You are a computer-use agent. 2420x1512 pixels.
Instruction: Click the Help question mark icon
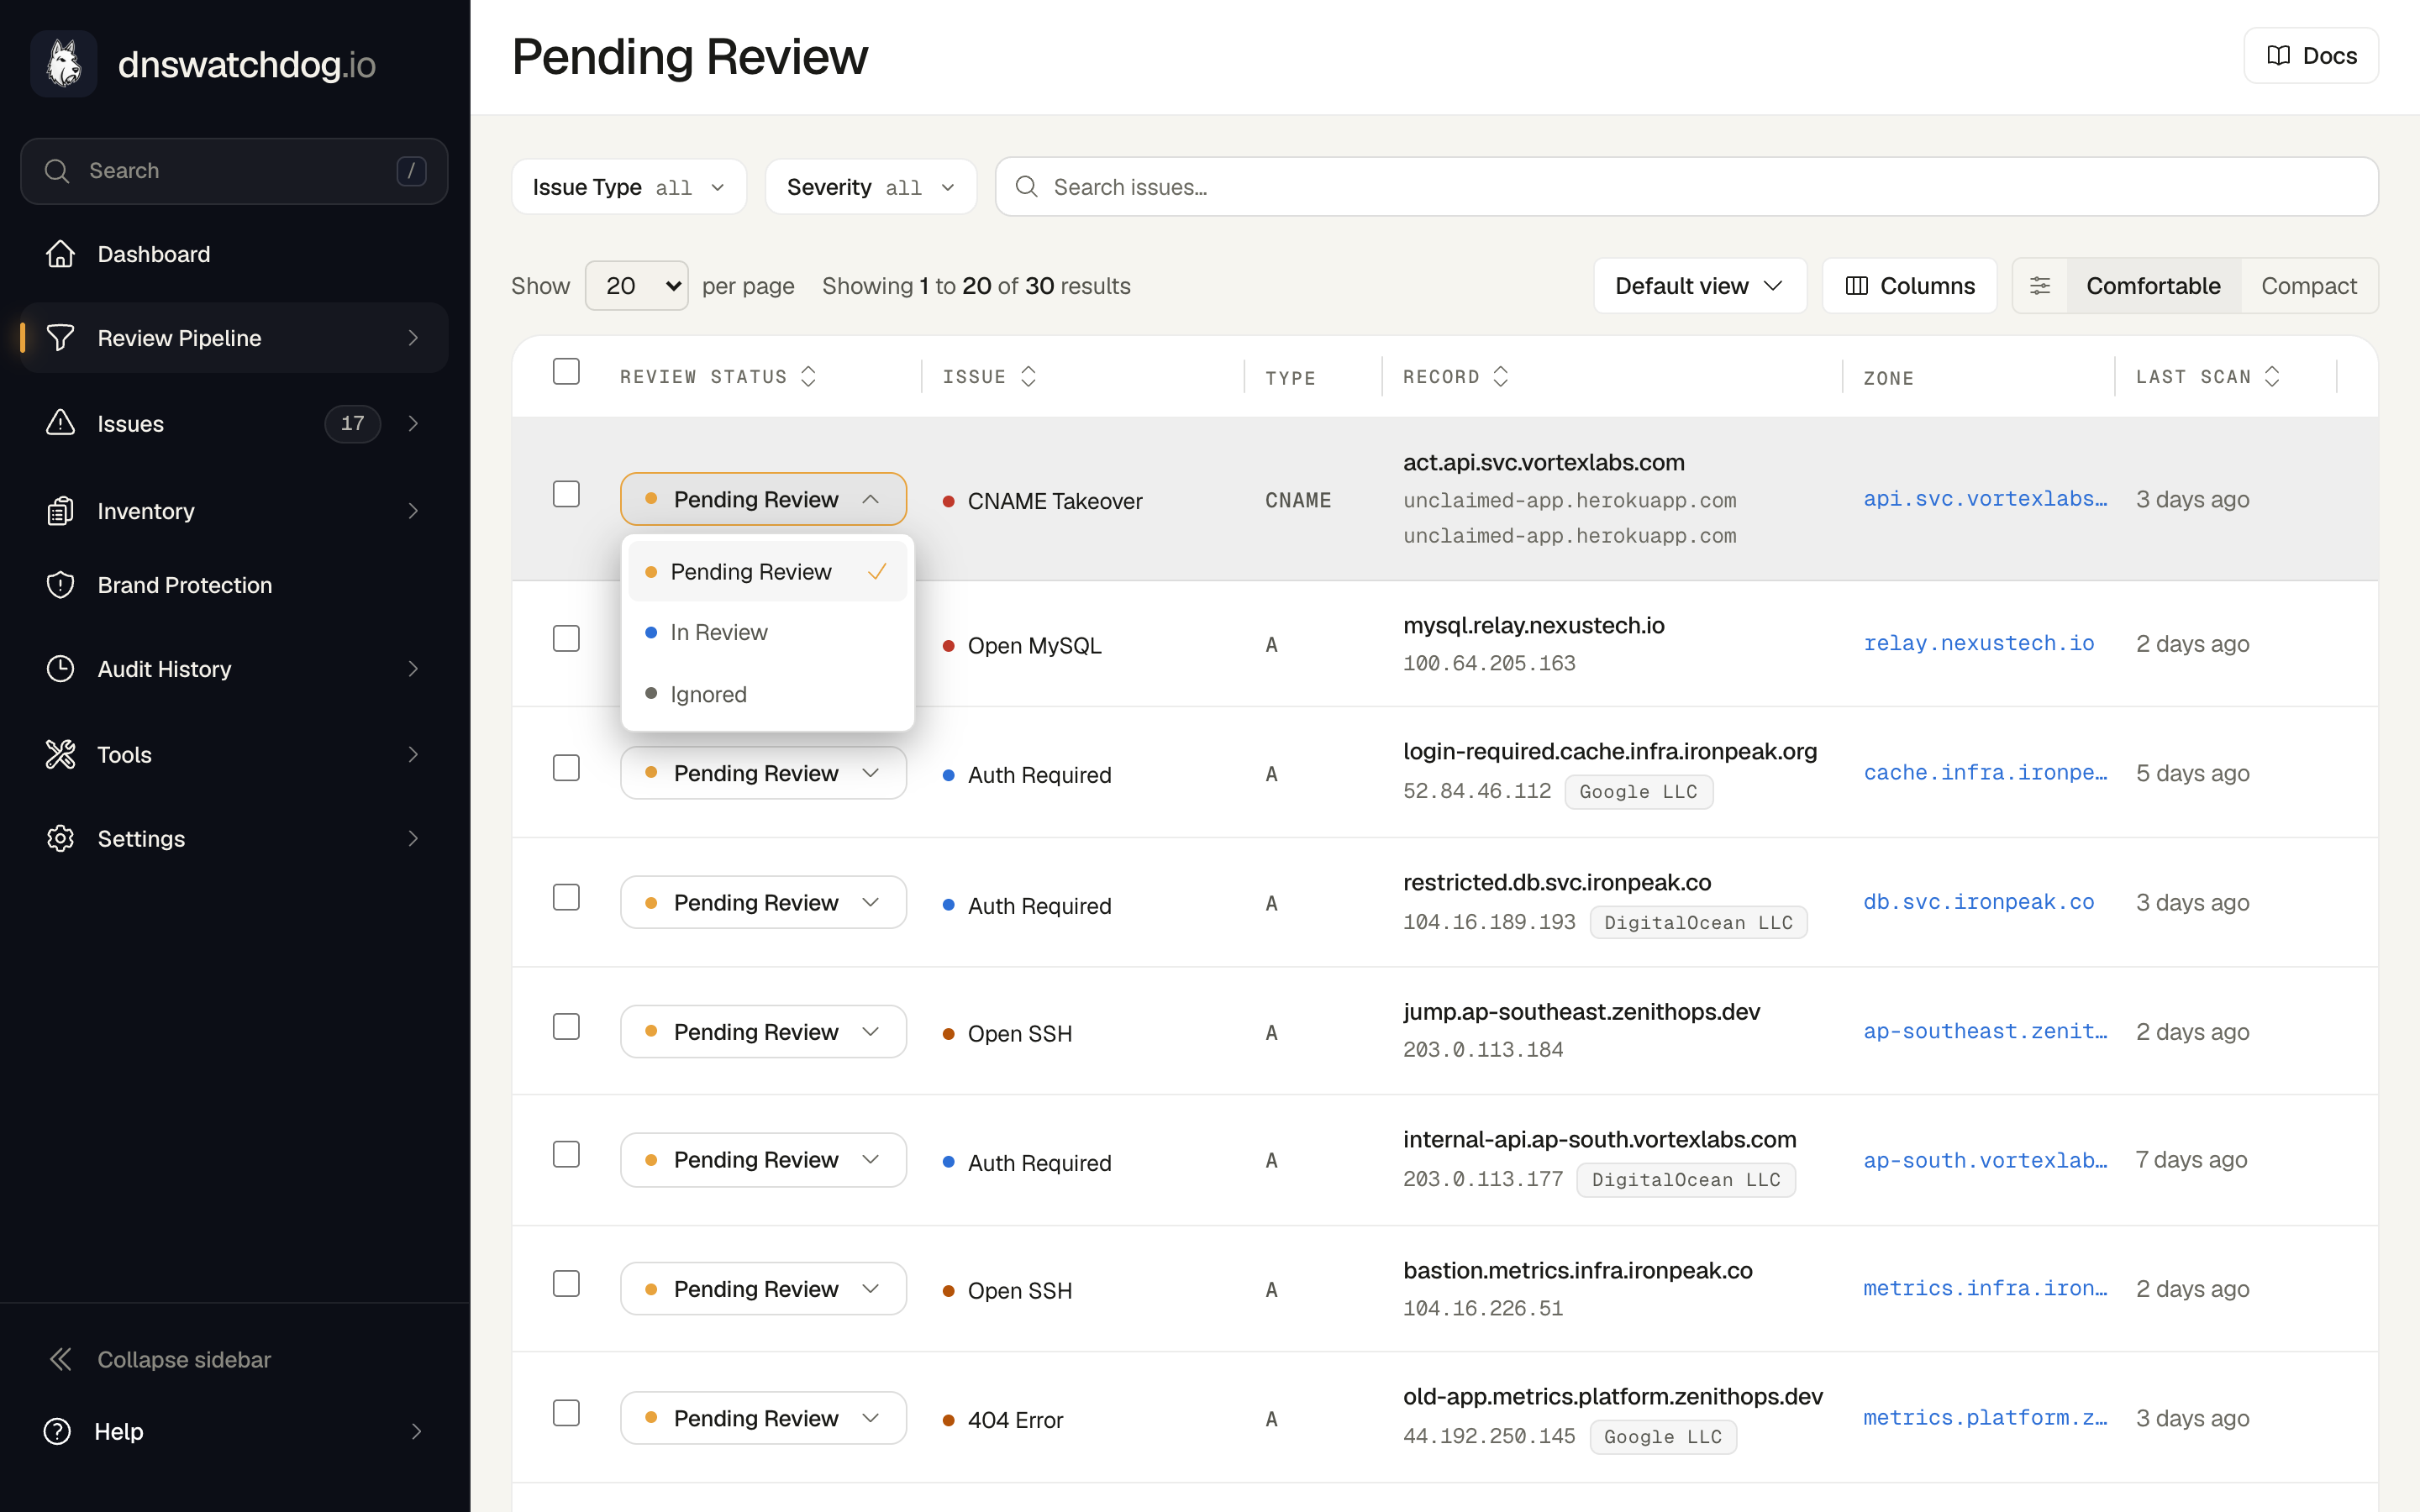pos(57,1431)
